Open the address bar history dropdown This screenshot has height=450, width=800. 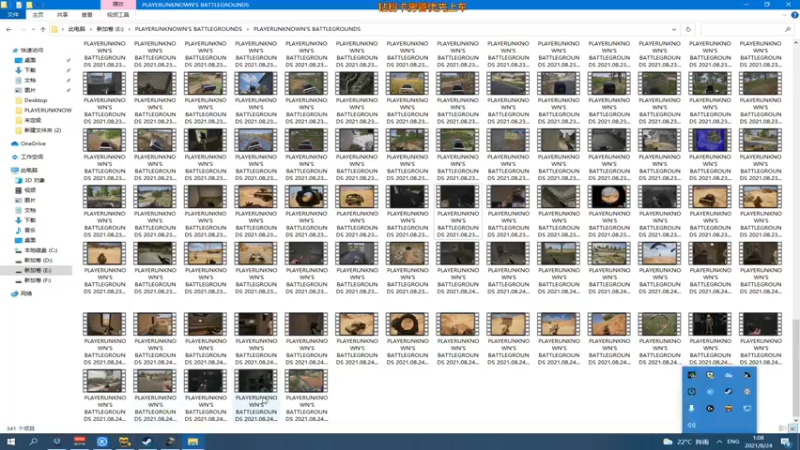coord(674,30)
